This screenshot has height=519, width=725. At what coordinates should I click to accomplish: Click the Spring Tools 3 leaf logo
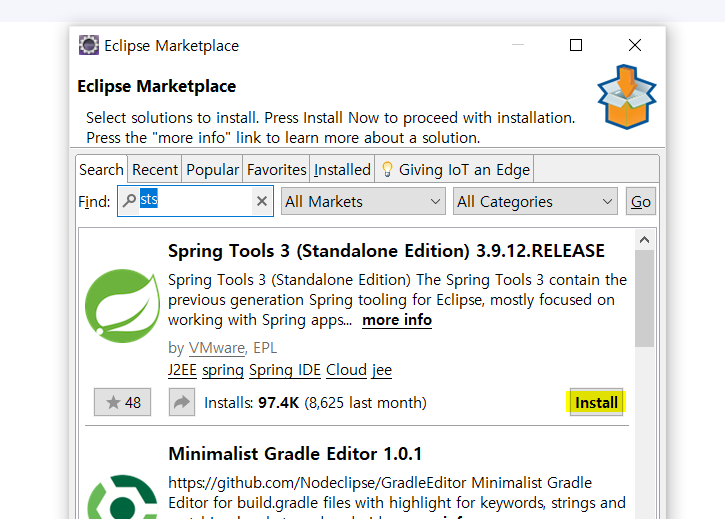click(x=123, y=306)
